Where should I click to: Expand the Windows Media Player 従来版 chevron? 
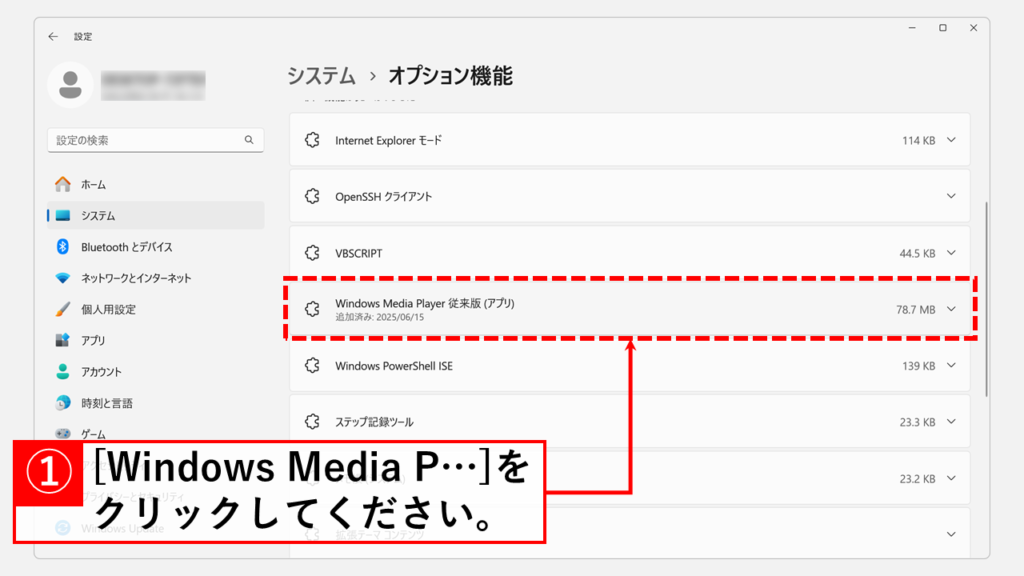[x=952, y=309]
